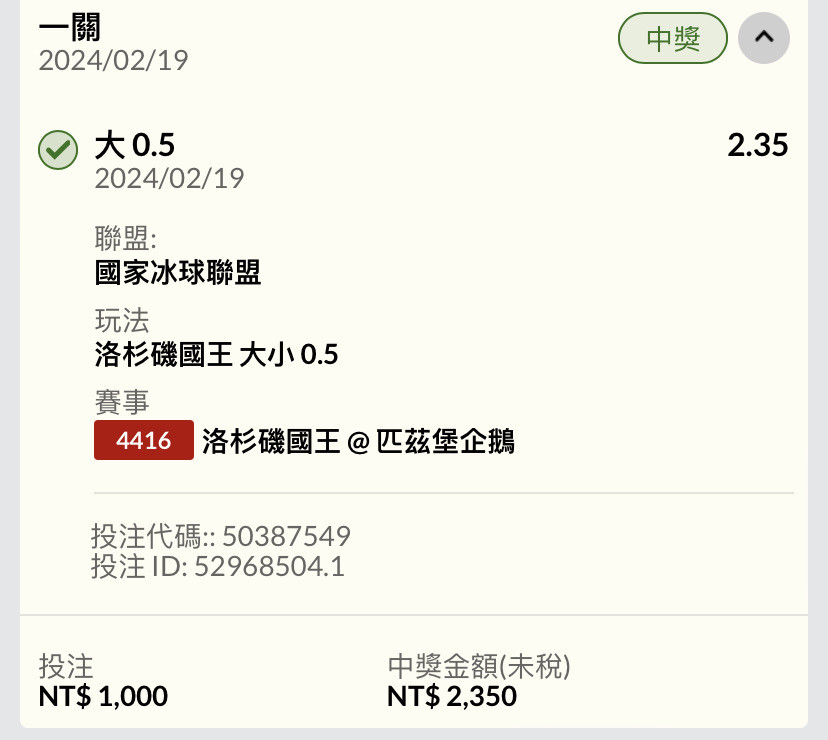Screen dimensions: 828x740
Task: Click the 2024/02/19 date under 大 0.5
Action: tap(170, 178)
